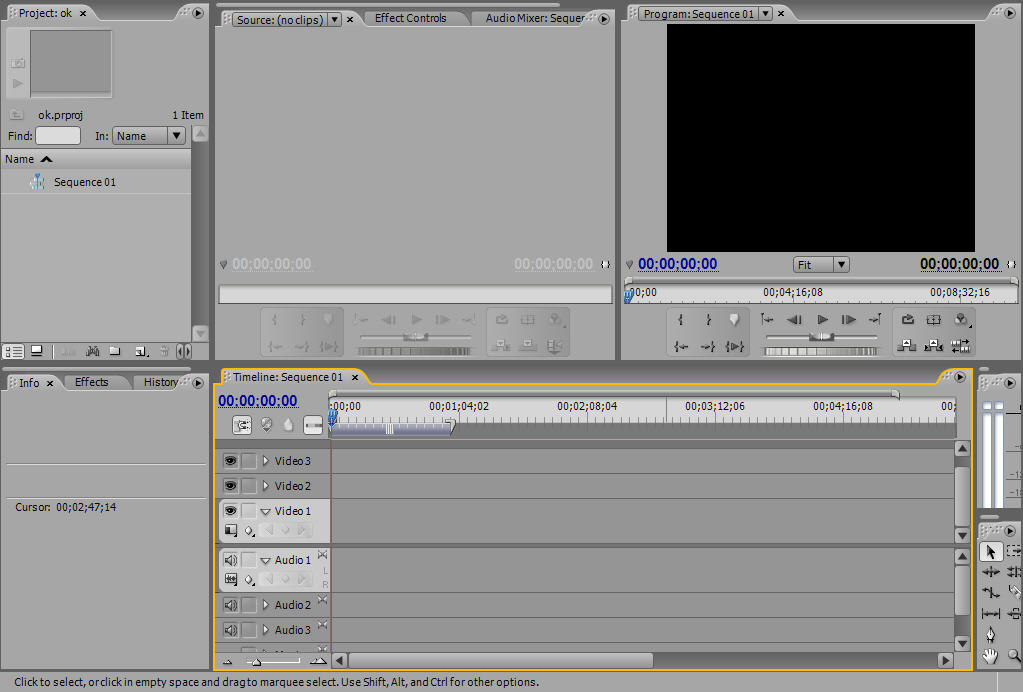Viewport: 1023px width, 692px height.
Task: Toggle Snap in the Timeline panel
Action: point(242,425)
